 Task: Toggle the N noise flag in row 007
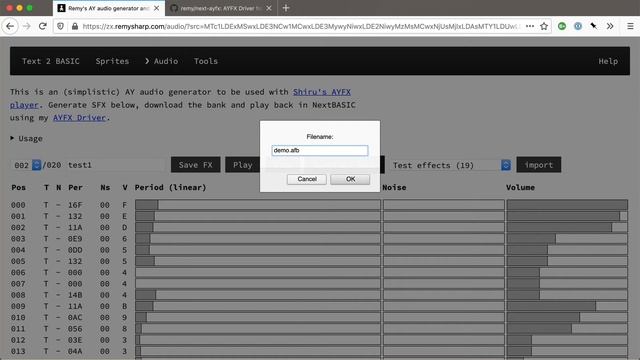coord(58,284)
